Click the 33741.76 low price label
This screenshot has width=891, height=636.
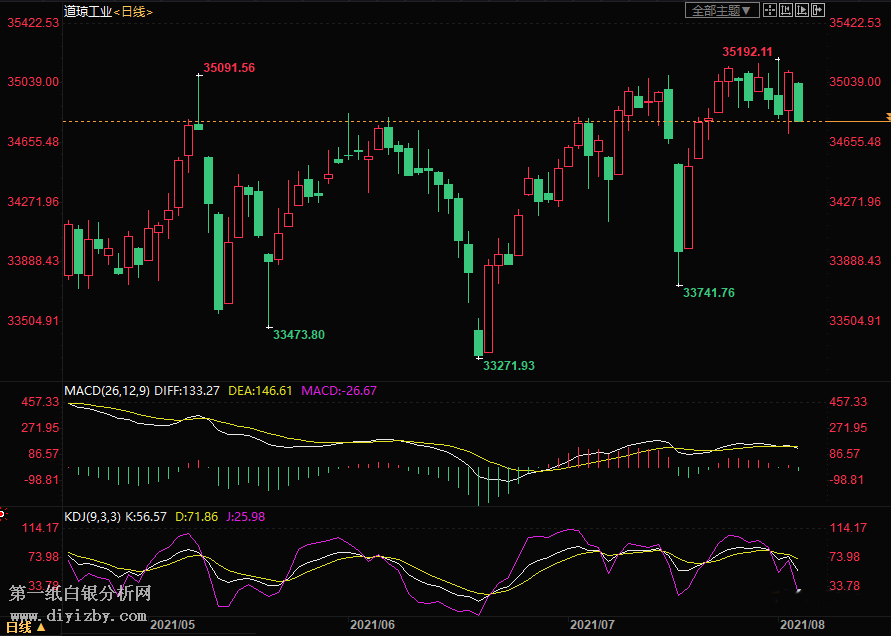coord(708,293)
